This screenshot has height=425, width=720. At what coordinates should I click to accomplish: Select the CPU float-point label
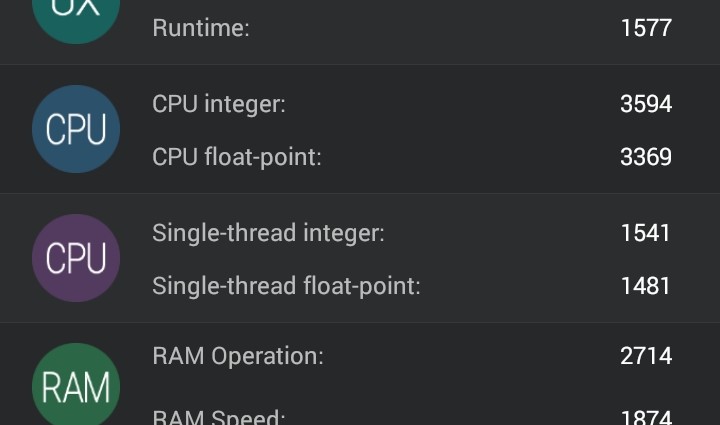236,157
